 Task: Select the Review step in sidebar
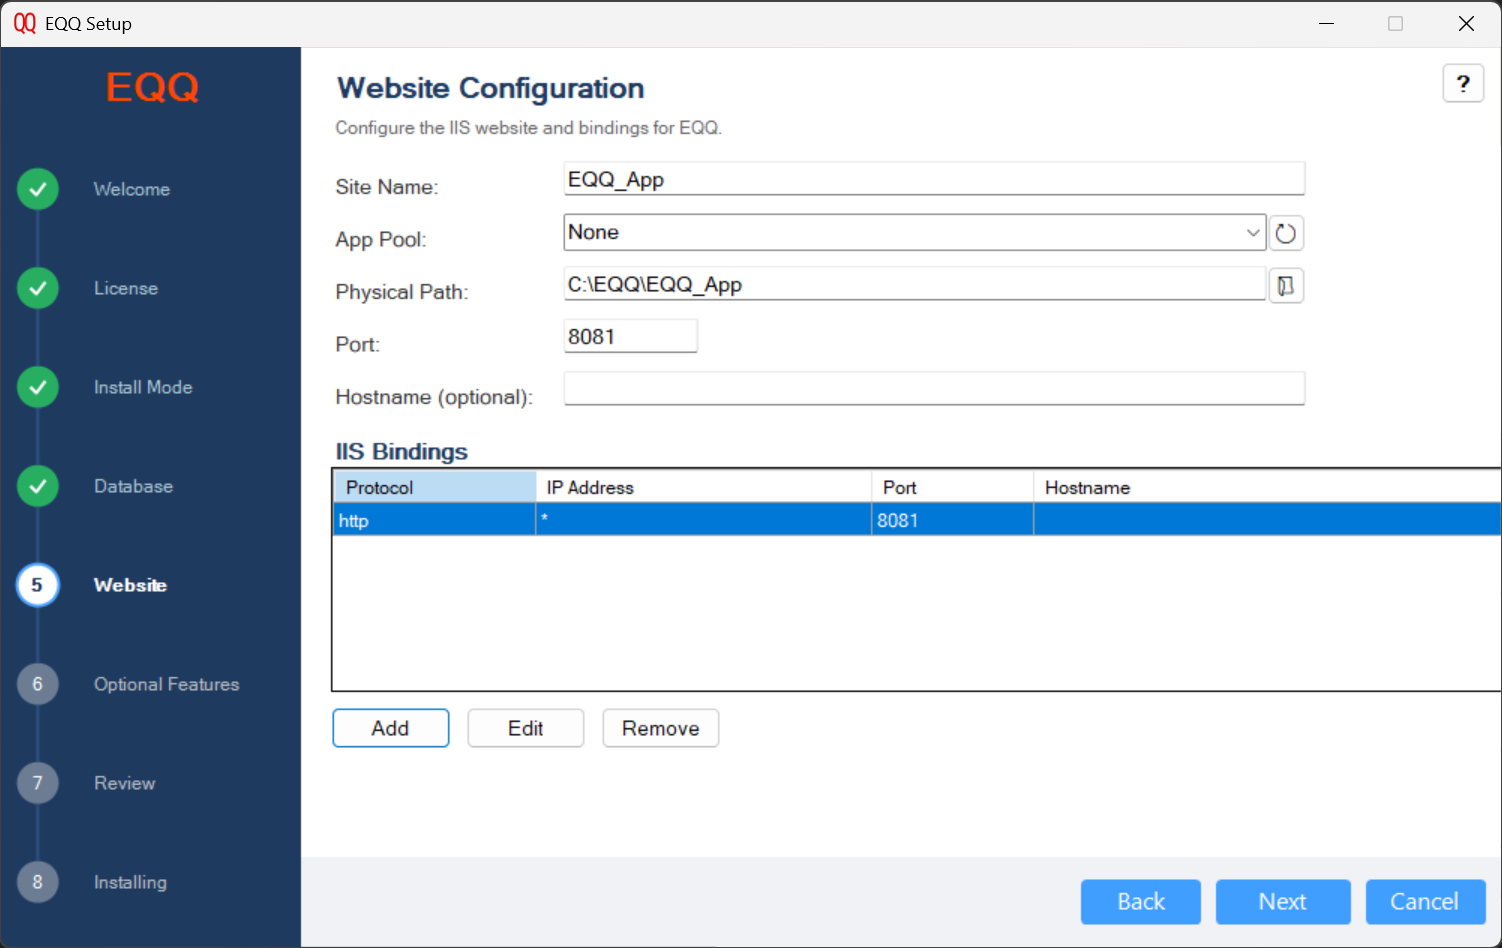coord(124,783)
